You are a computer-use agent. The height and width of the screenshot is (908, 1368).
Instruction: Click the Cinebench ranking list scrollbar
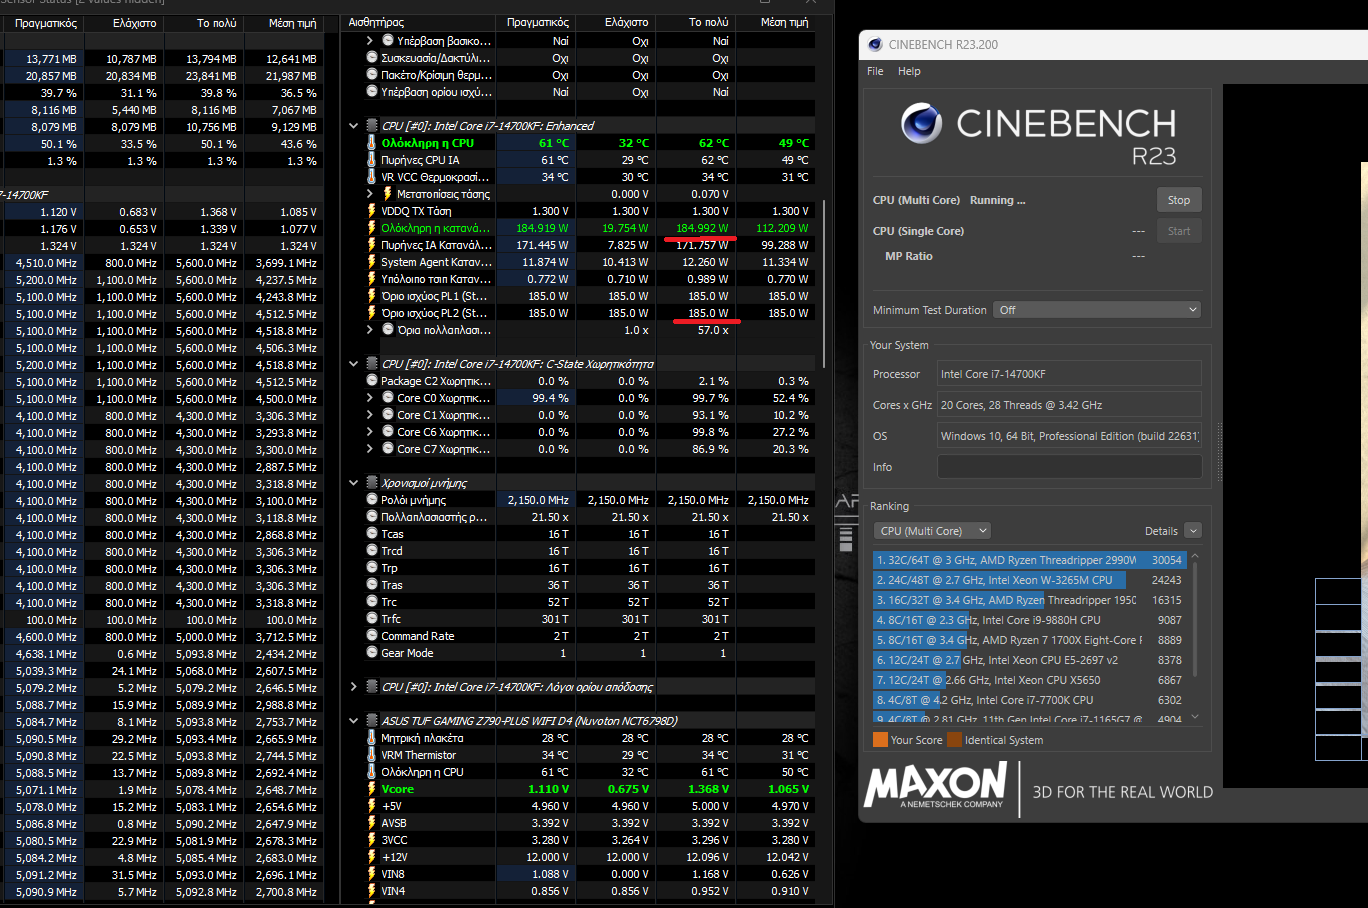coord(1195,620)
